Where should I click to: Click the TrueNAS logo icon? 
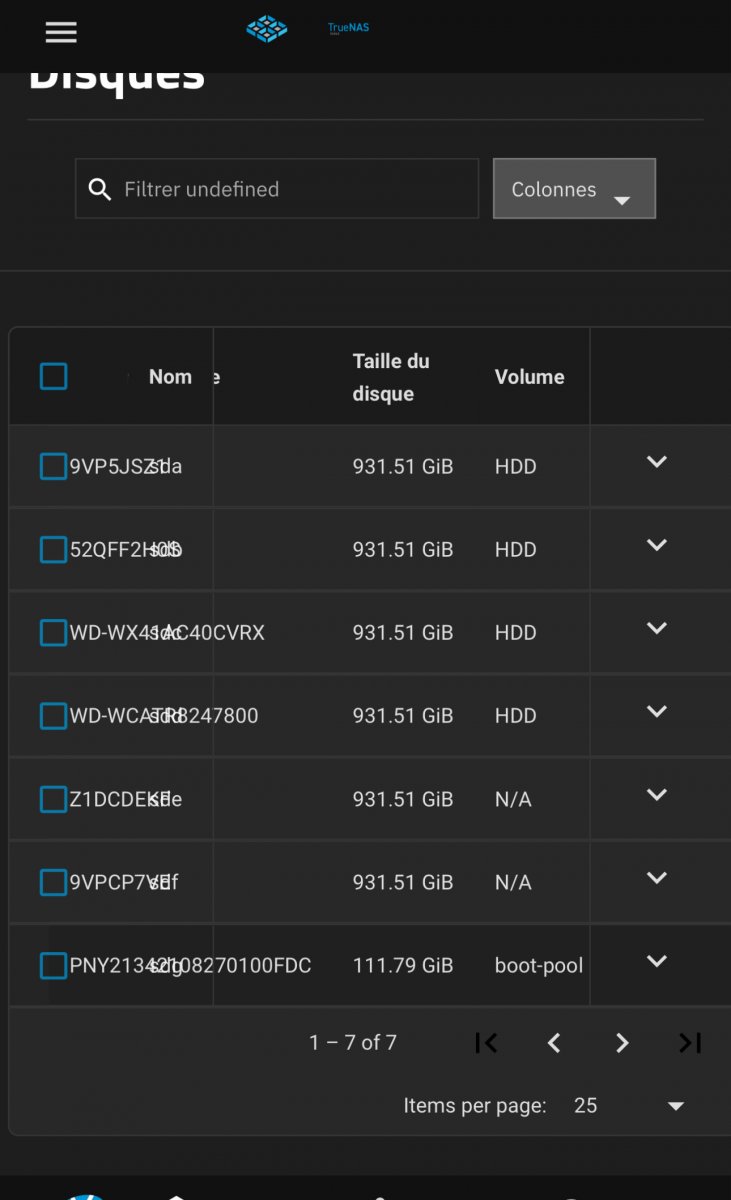[267, 29]
